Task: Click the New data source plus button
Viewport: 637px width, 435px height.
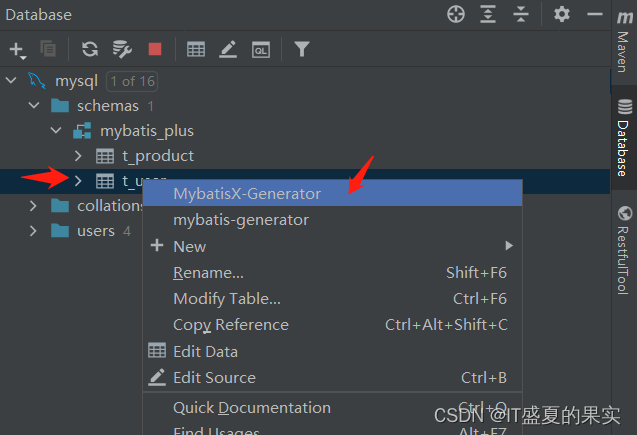Action: (x=17, y=50)
